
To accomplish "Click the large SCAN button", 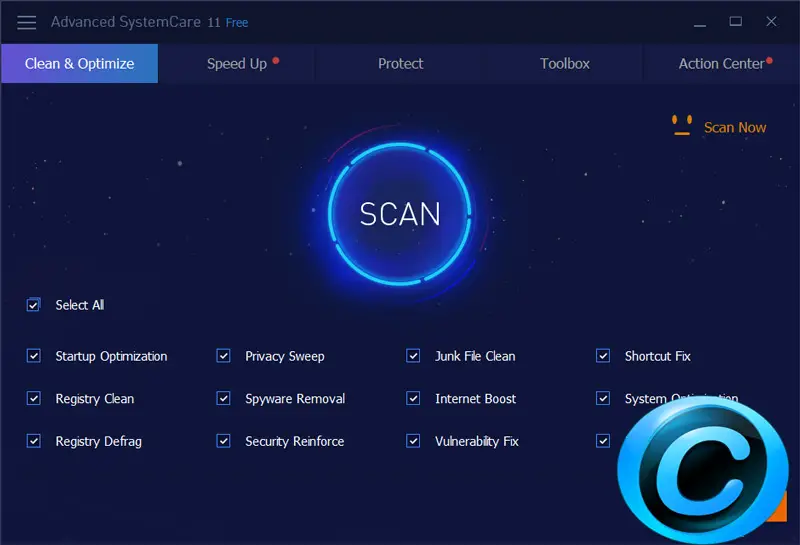I will (399, 213).
